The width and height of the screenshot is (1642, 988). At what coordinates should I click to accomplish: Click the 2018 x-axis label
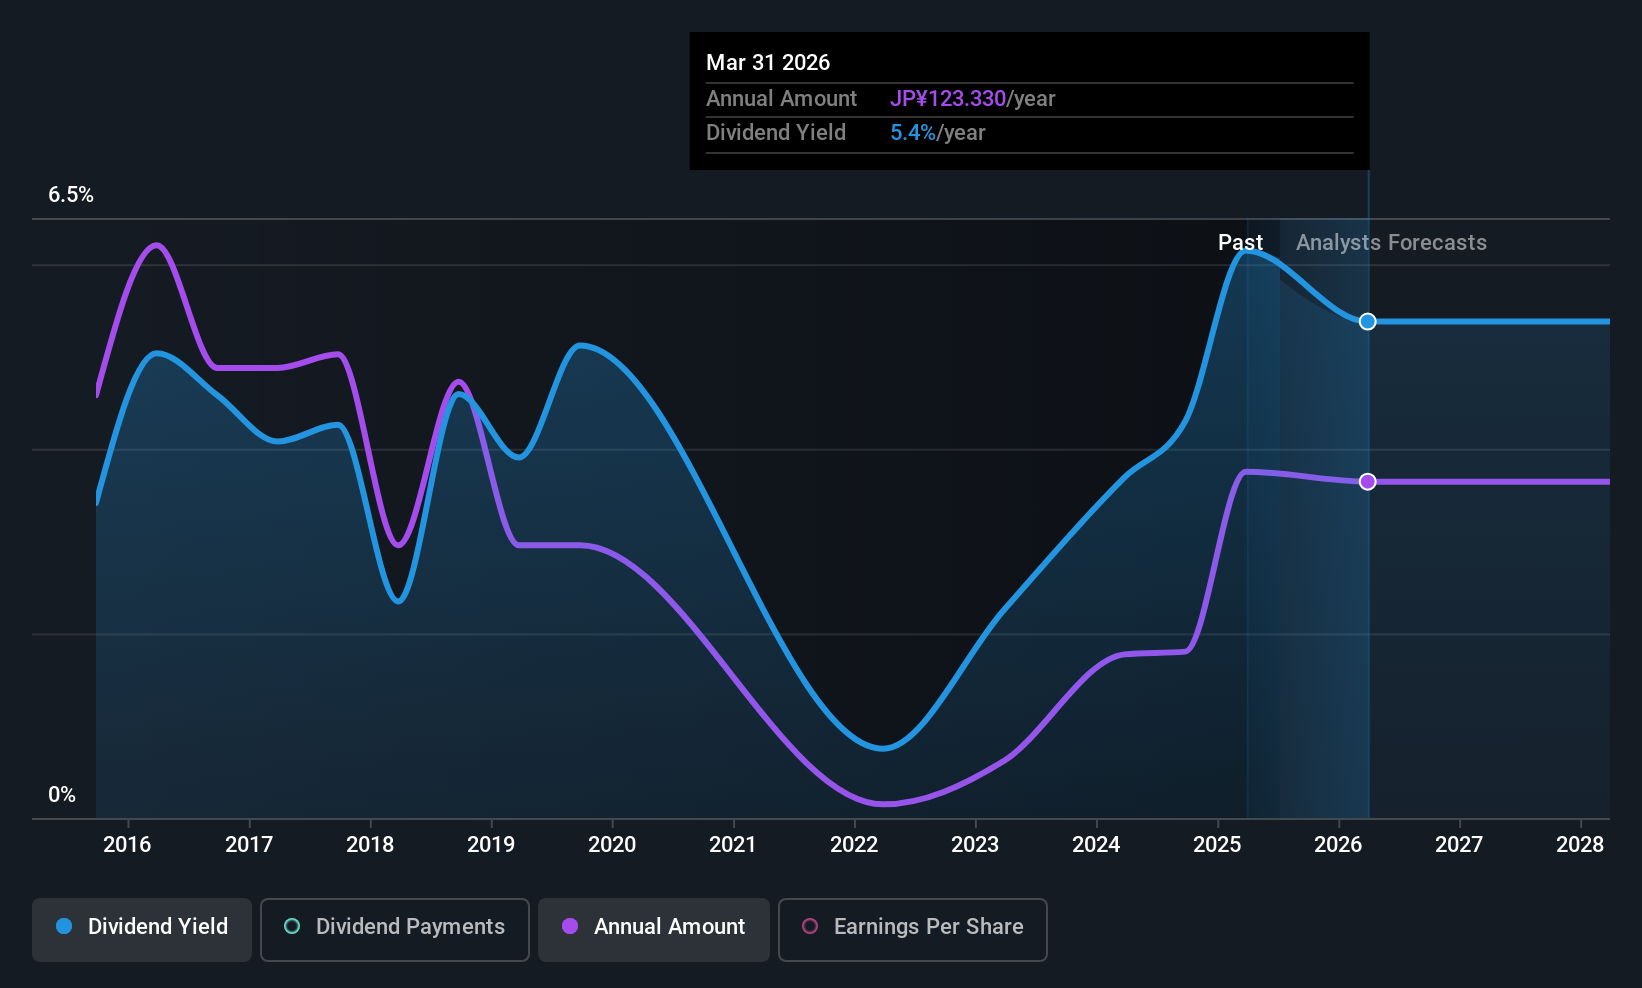coord(370,844)
